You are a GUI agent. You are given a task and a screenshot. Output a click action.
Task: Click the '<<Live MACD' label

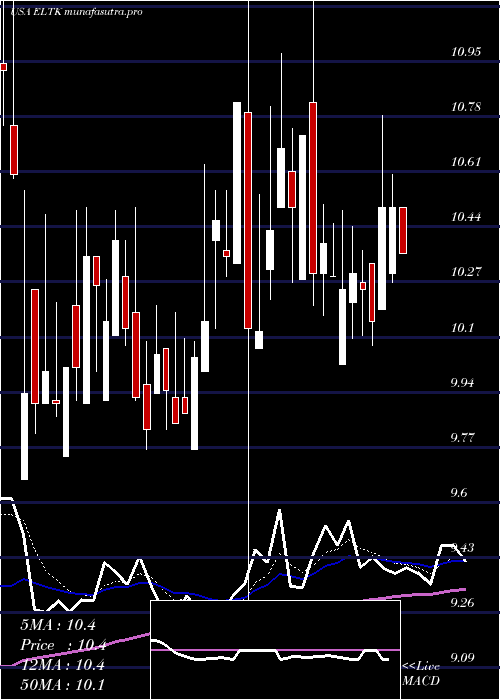pyautogui.click(x=421, y=674)
